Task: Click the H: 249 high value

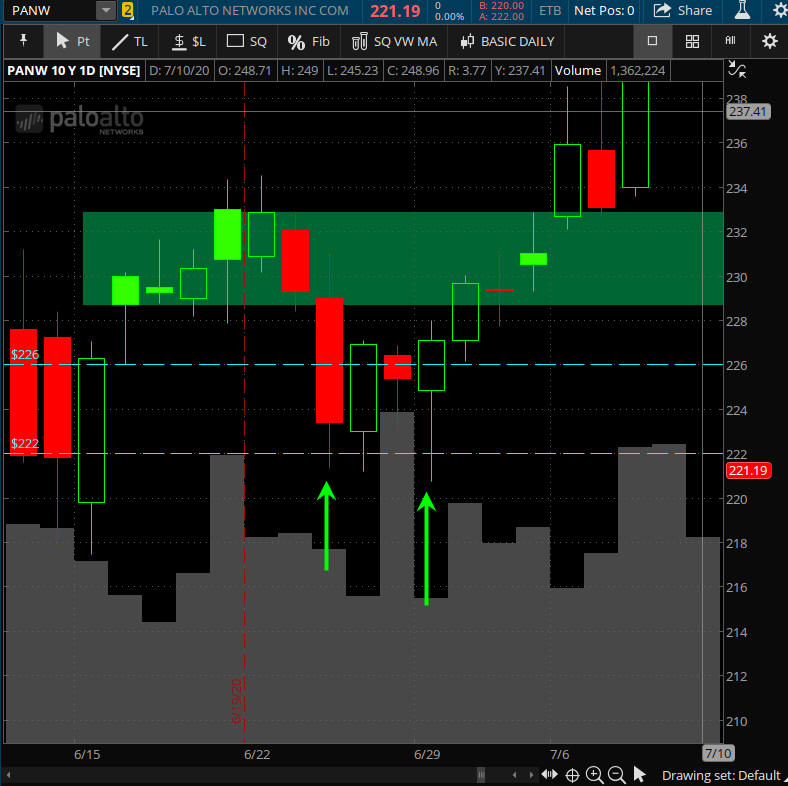Action: 300,70
